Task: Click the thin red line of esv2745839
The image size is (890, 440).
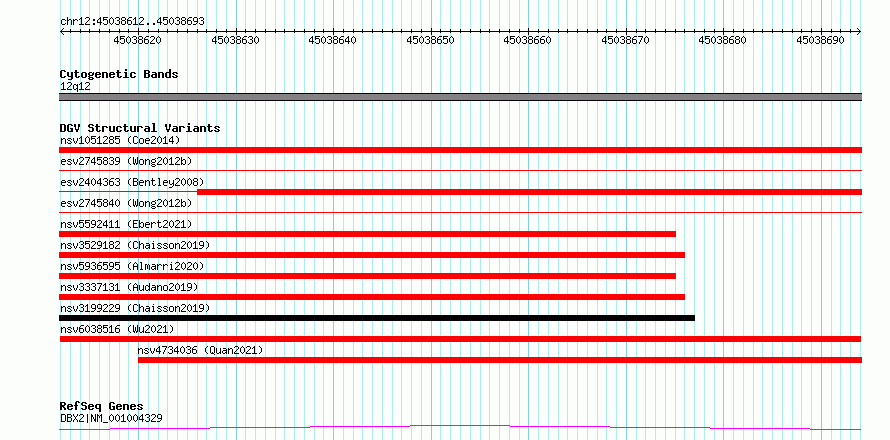Action: pos(460,170)
